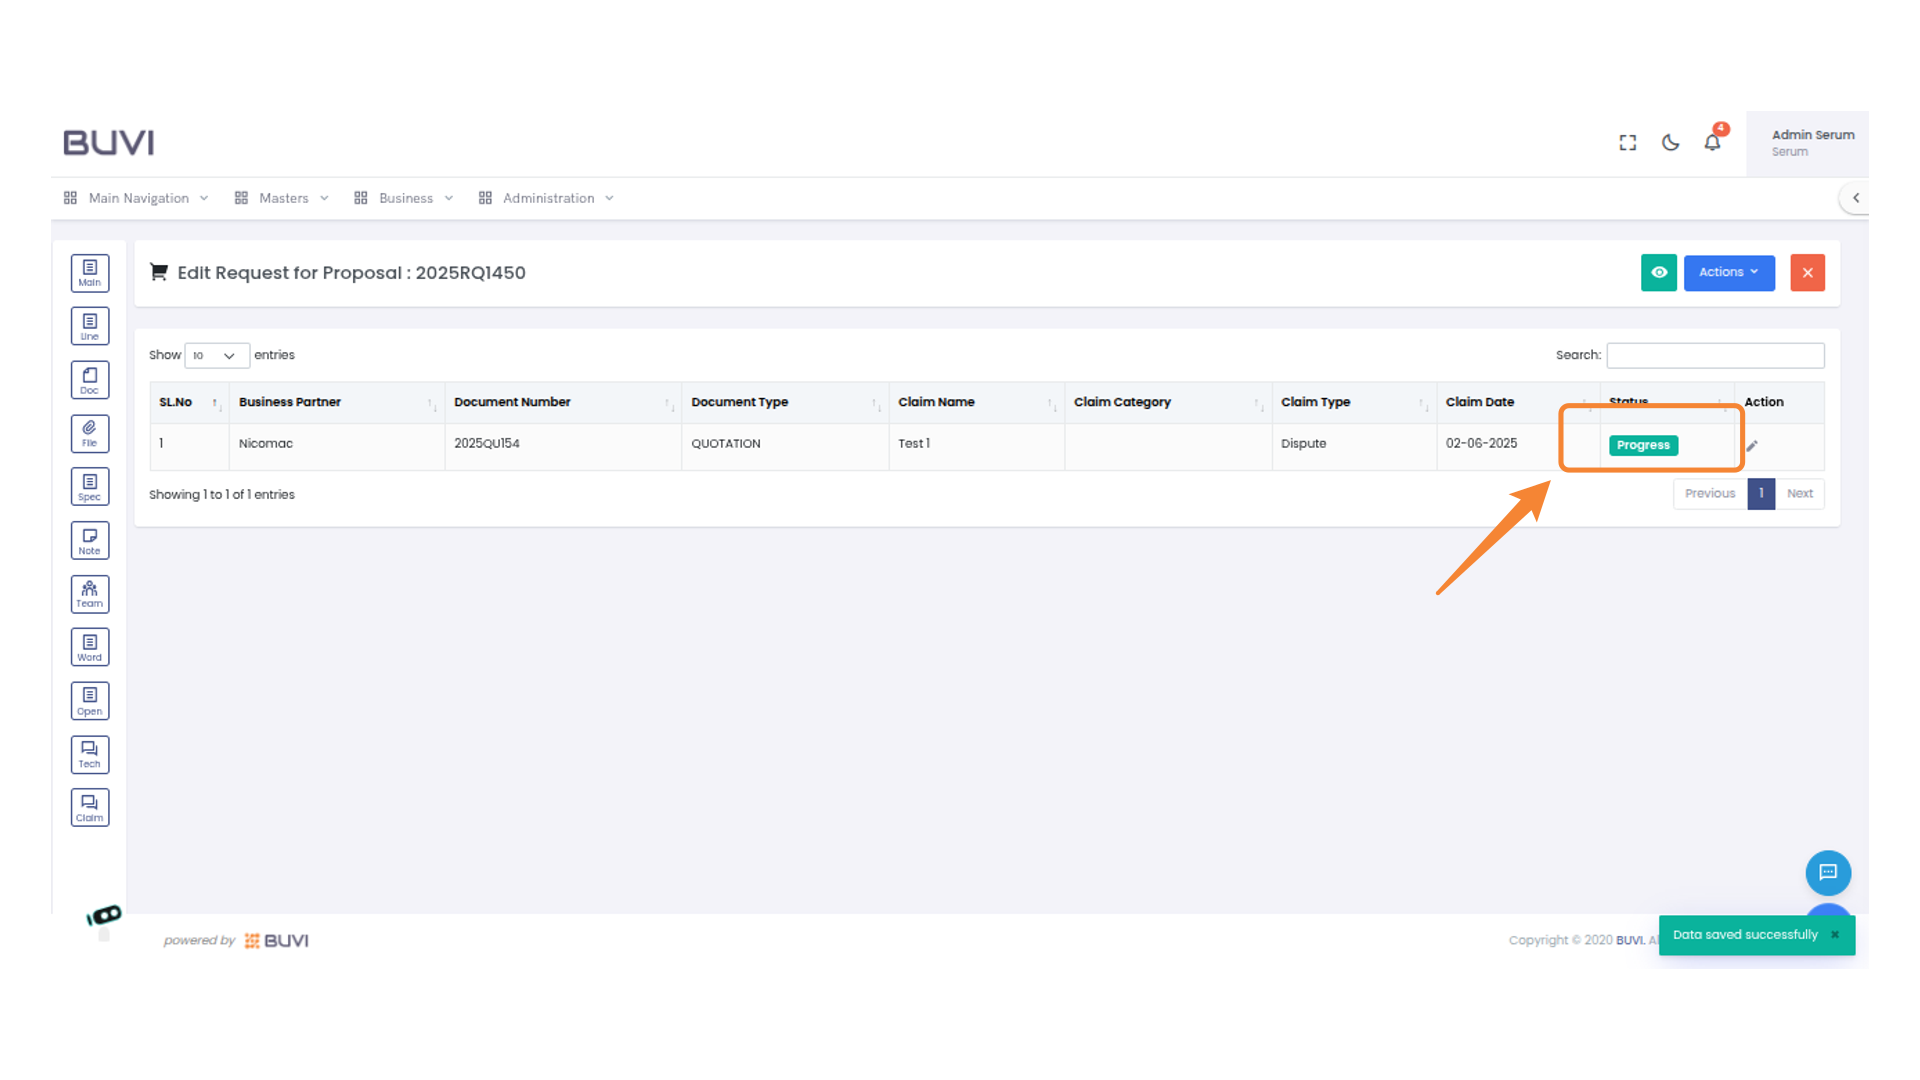This screenshot has width=1920, height=1080.
Task: Toggle fullscreen view
Action: tap(1627, 142)
